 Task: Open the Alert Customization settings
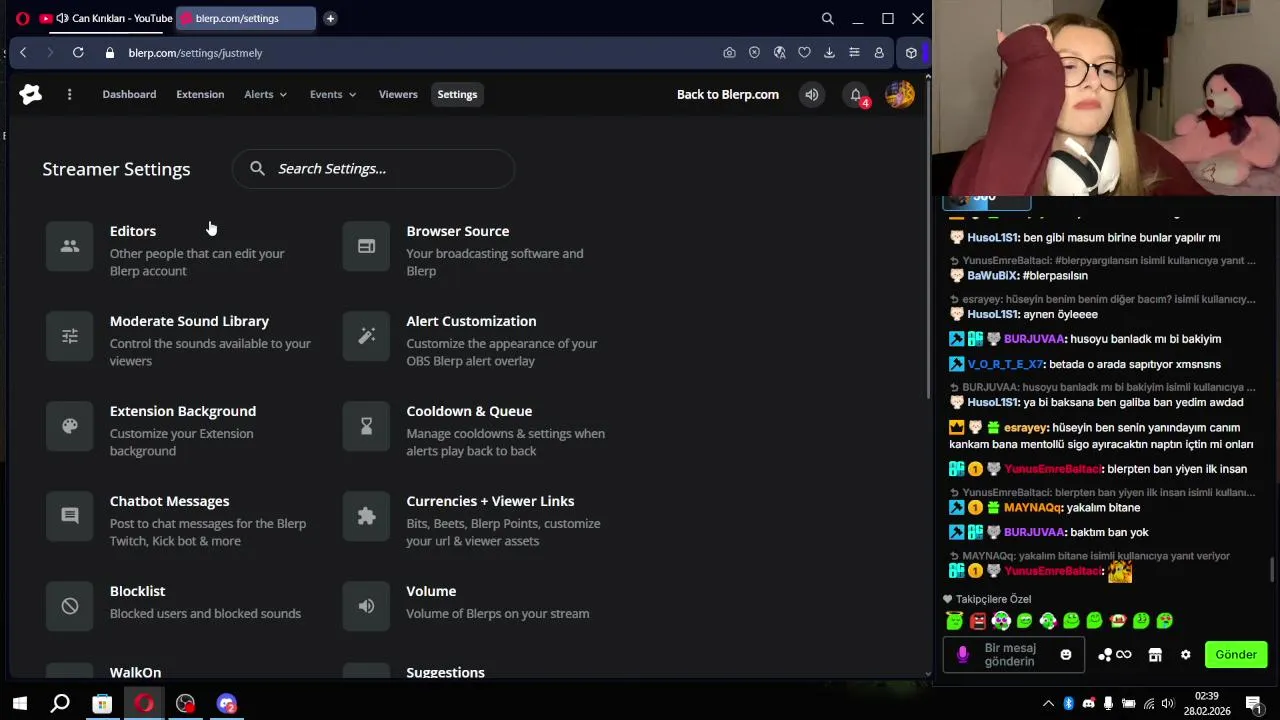point(477,339)
